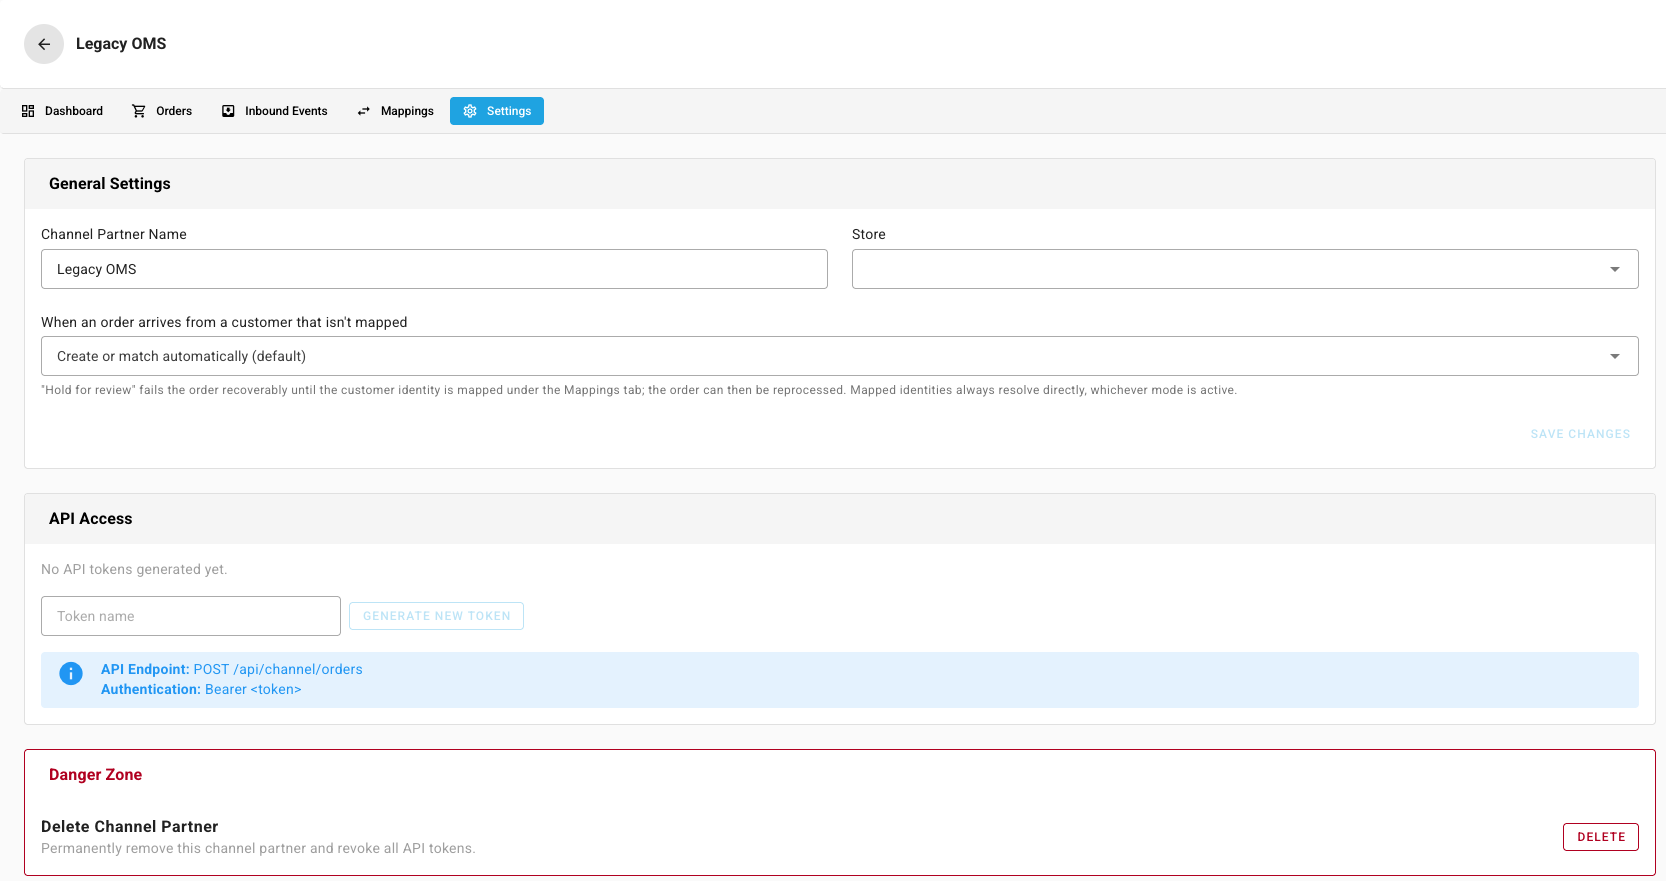Click the blue info icon beside API Endpoint

pyautogui.click(x=71, y=674)
